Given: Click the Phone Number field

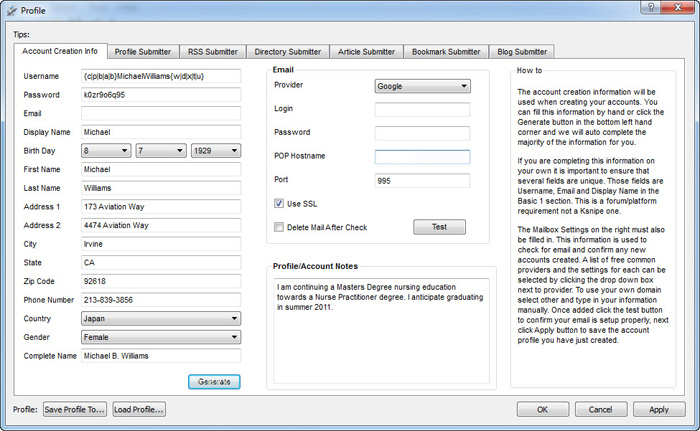Looking at the screenshot, I should click(x=161, y=300).
